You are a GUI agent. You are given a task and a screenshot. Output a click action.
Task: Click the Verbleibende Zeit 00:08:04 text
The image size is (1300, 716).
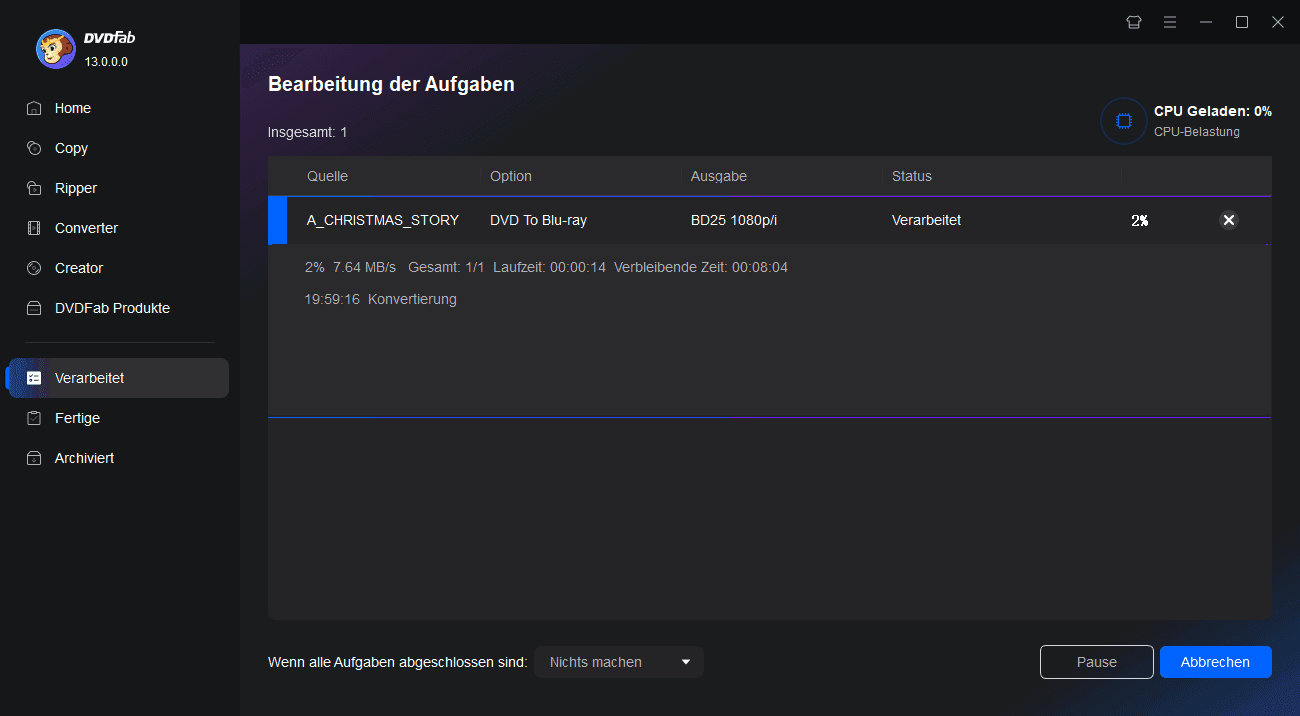[701, 267]
